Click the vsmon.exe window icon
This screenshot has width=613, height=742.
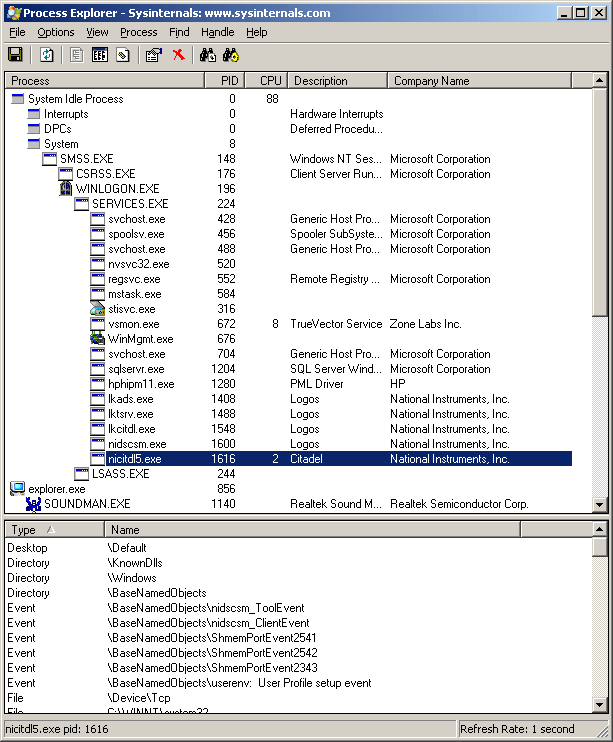97,324
